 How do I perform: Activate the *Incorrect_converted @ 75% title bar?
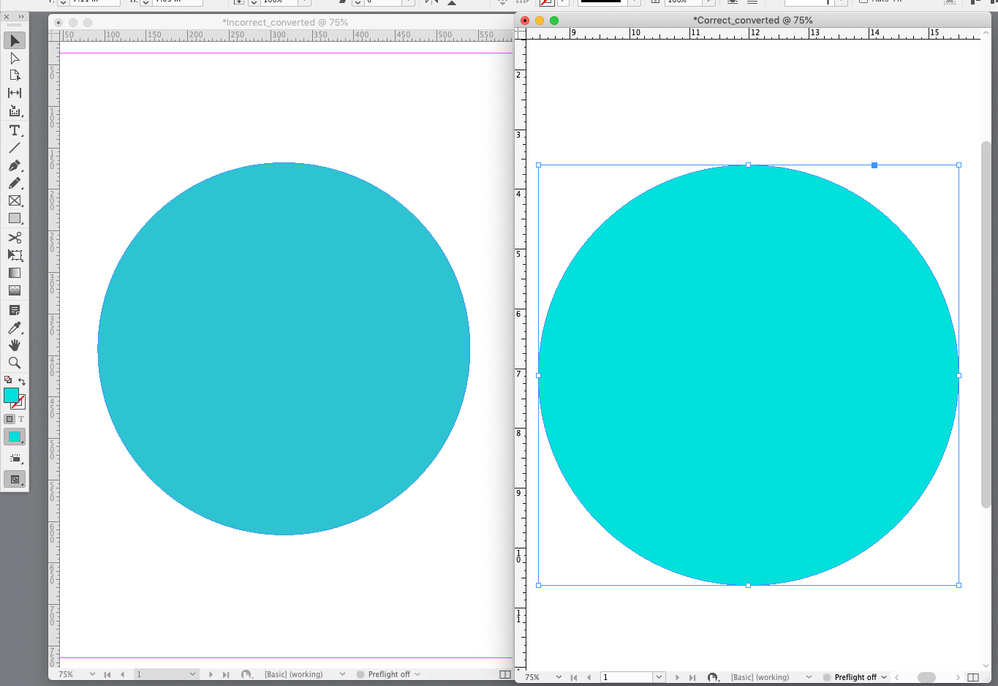(285, 22)
